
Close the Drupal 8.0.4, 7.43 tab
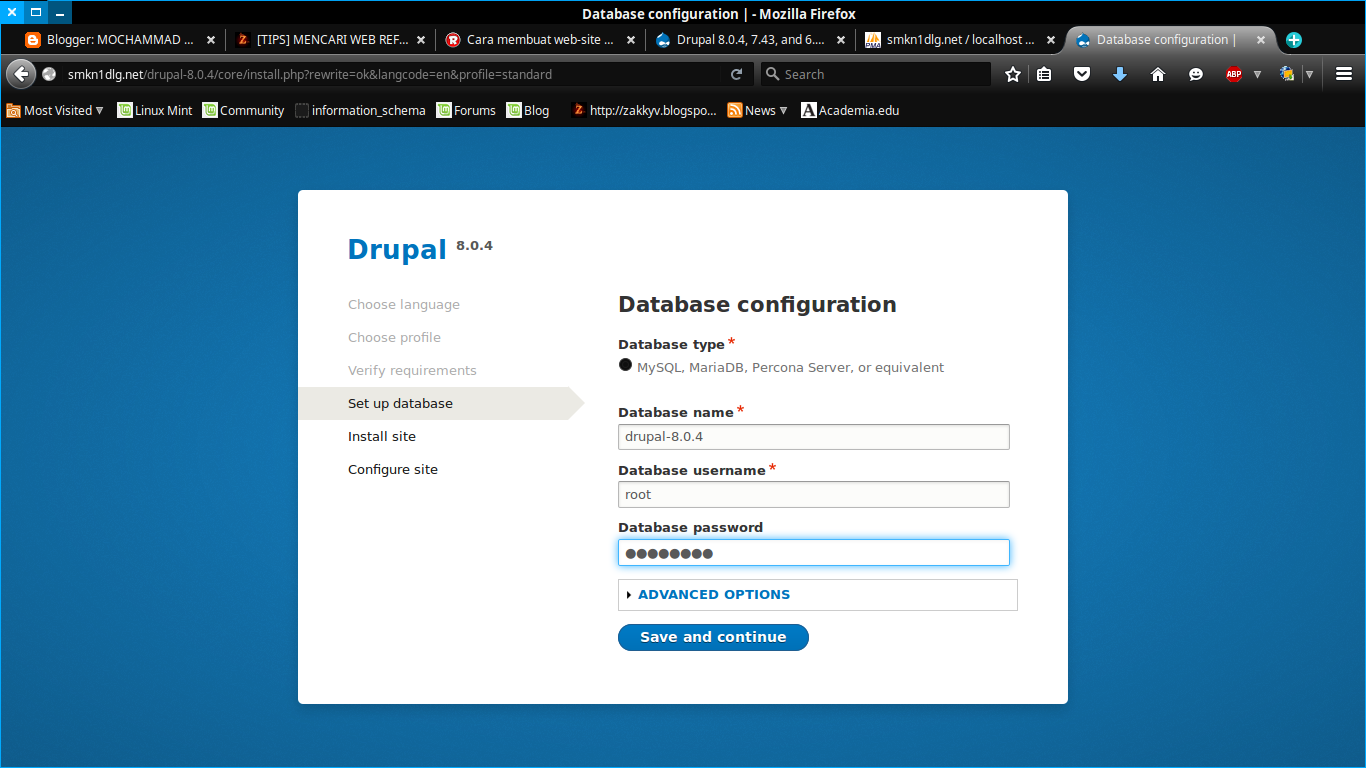click(x=841, y=40)
